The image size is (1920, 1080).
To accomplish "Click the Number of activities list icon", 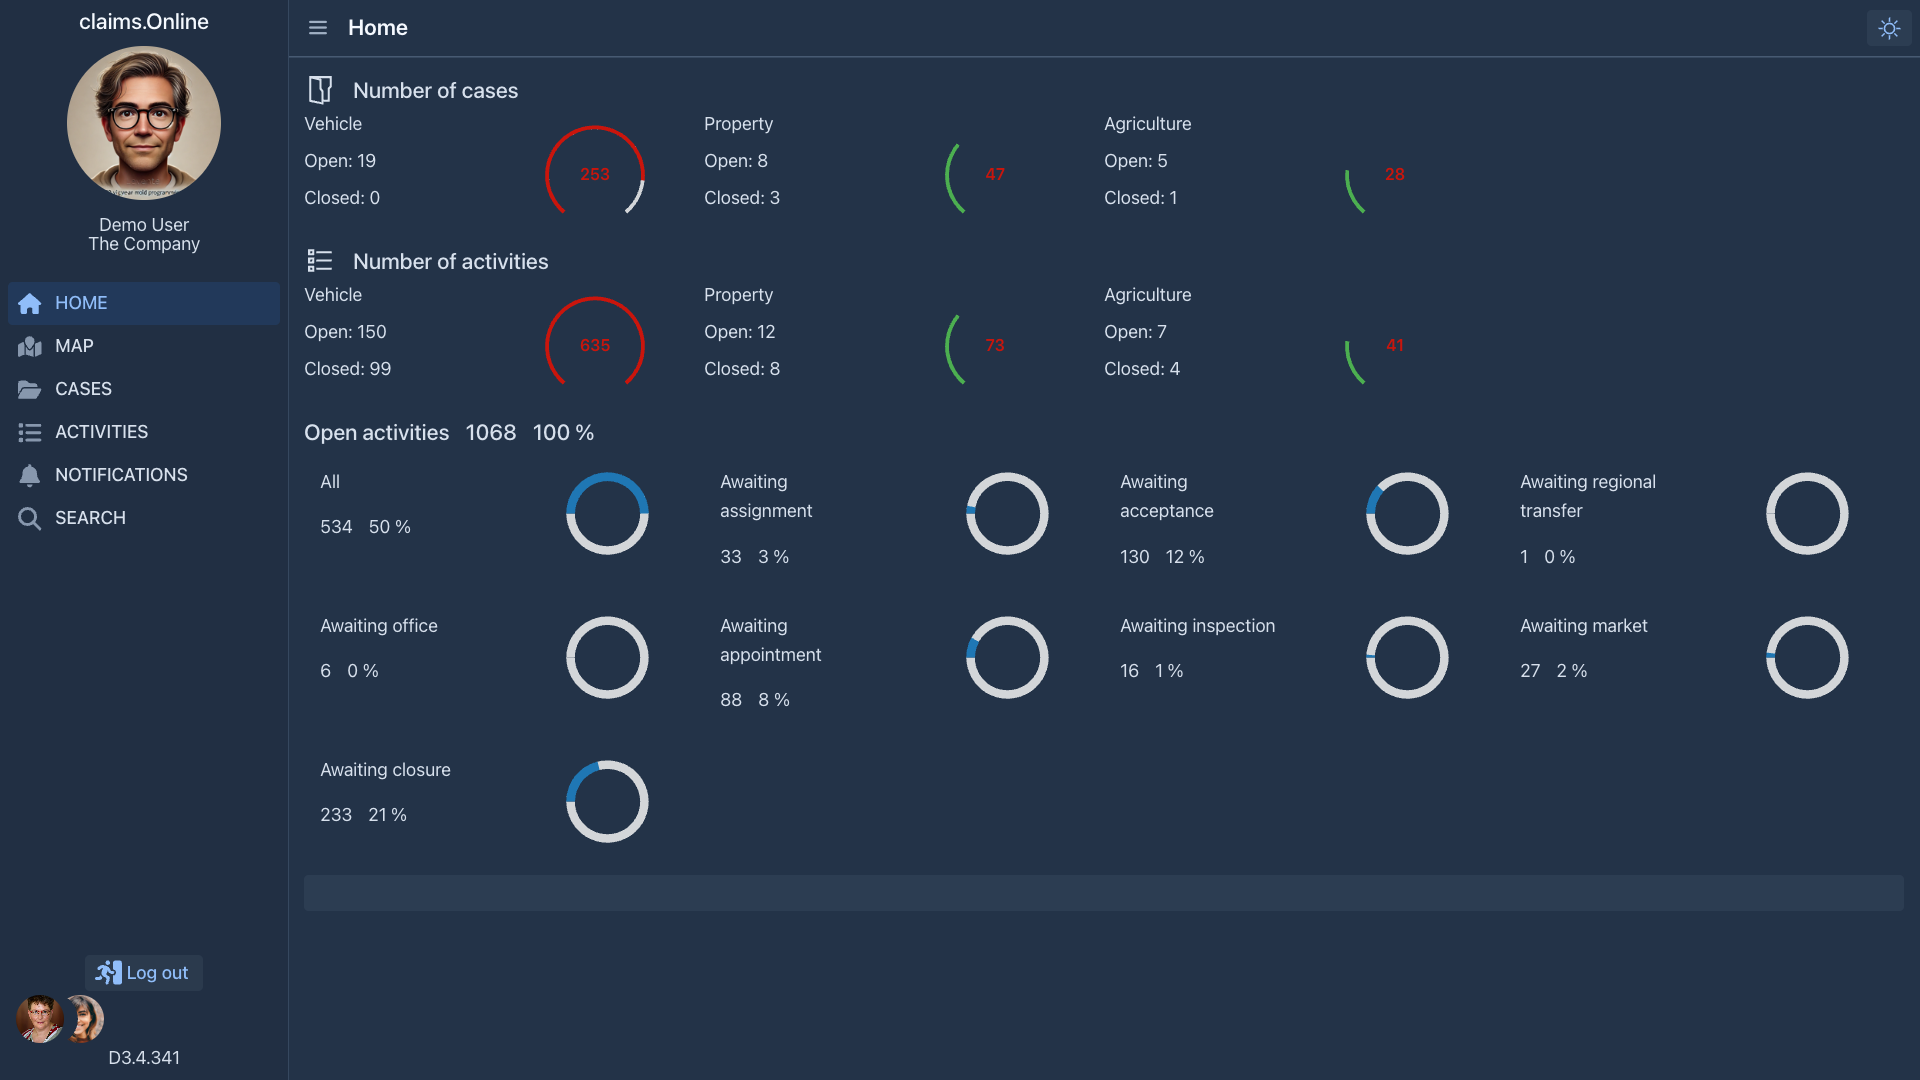I will (320, 260).
